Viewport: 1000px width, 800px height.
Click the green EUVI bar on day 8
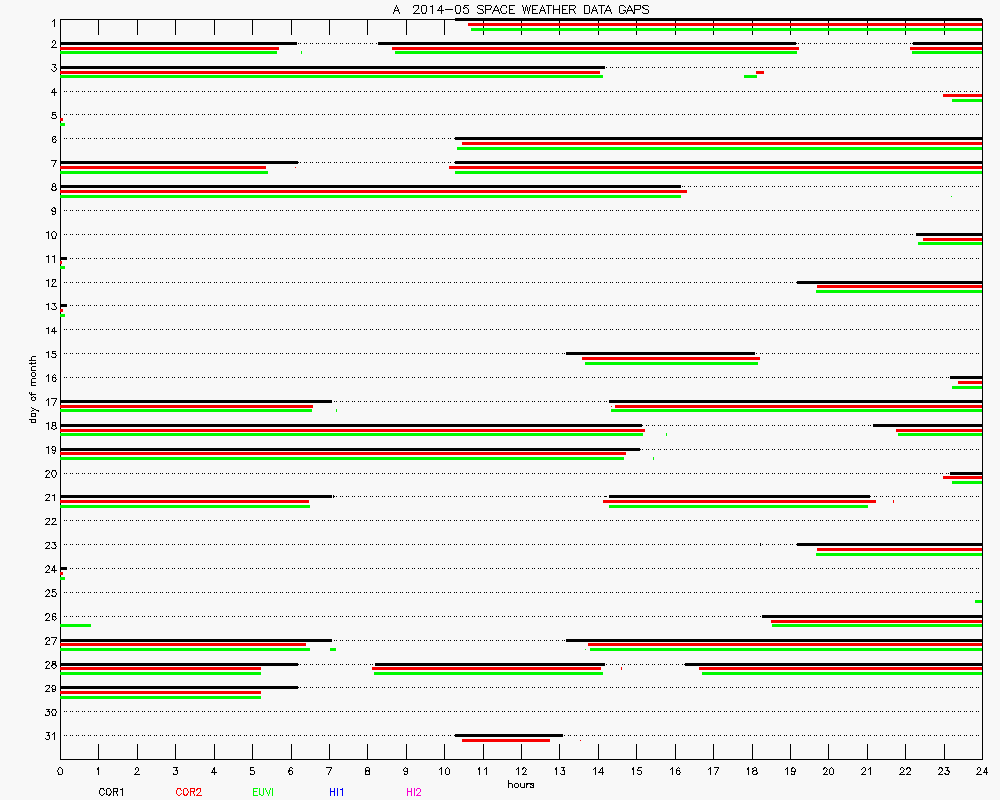click(370, 196)
